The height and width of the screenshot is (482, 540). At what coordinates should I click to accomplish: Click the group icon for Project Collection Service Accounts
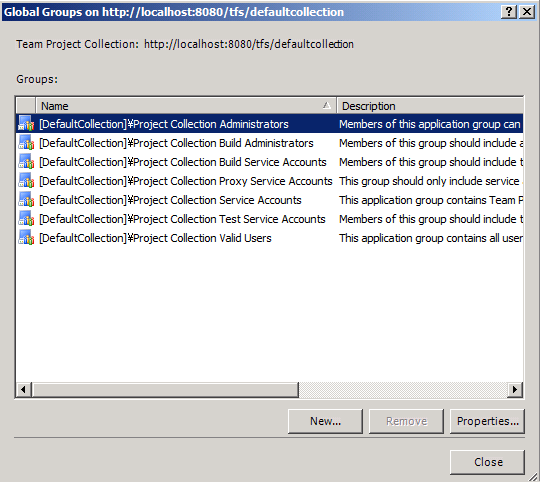[x=26, y=200]
